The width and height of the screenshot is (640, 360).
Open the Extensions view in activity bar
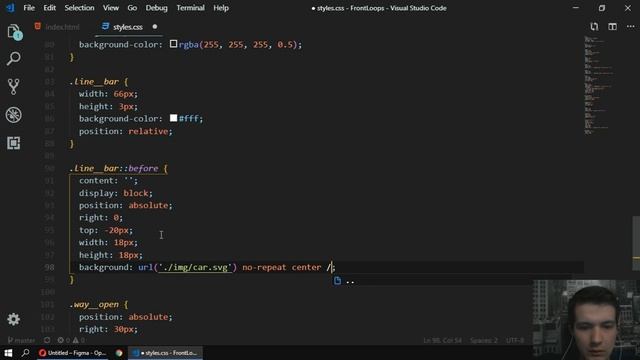click(x=13, y=143)
